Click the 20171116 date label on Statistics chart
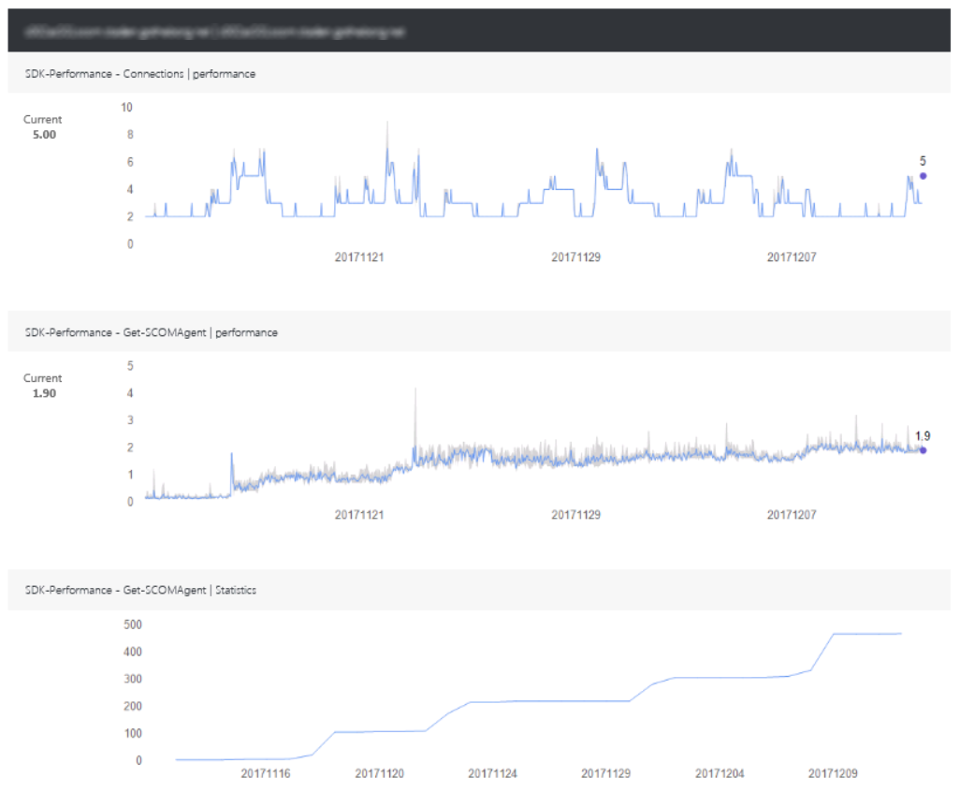 click(266, 774)
